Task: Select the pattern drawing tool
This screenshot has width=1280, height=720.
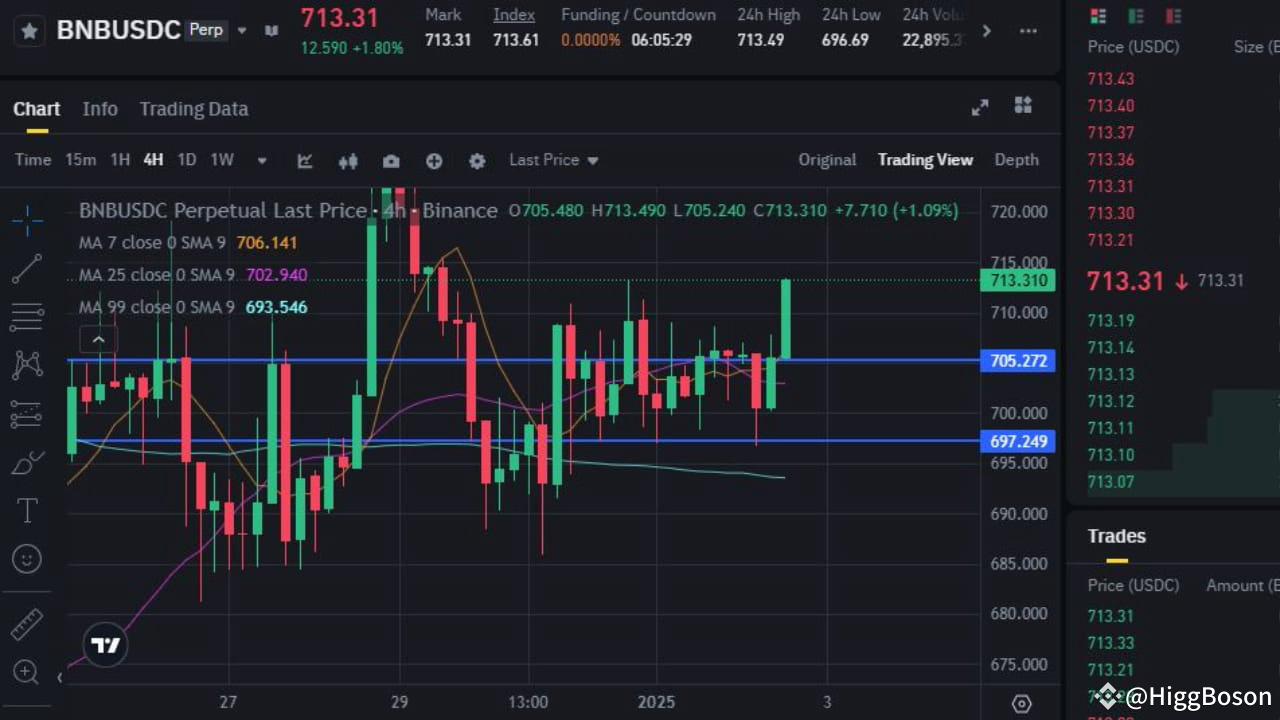Action: click(27, 365)
